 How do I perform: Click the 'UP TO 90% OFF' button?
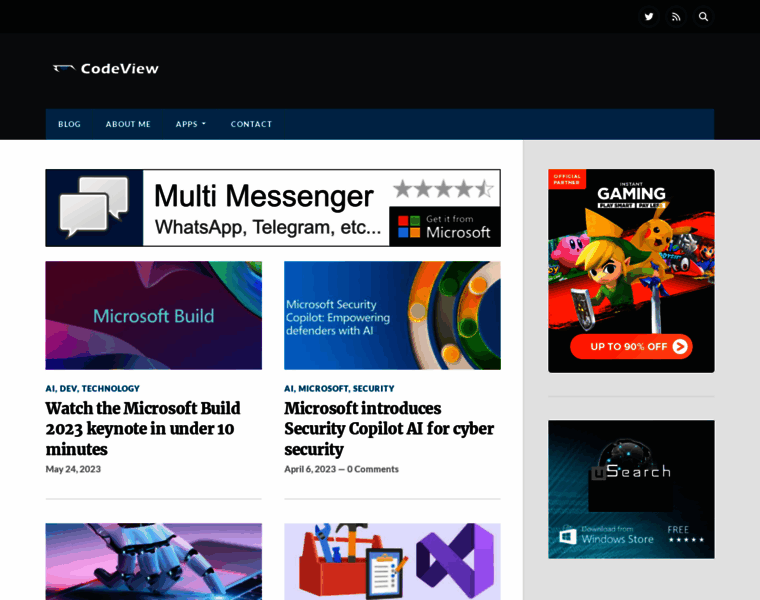[631, 347]
